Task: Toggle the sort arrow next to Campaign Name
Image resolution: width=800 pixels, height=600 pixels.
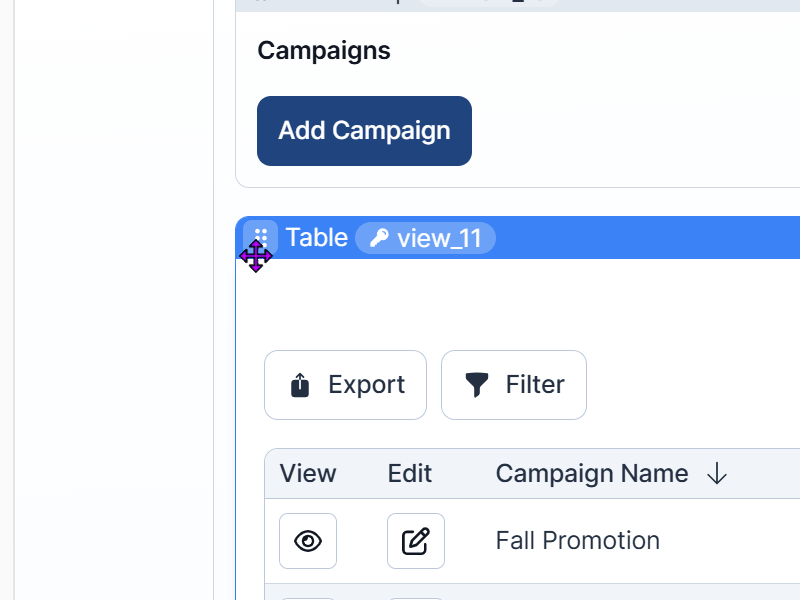Action: pos(717,473)
